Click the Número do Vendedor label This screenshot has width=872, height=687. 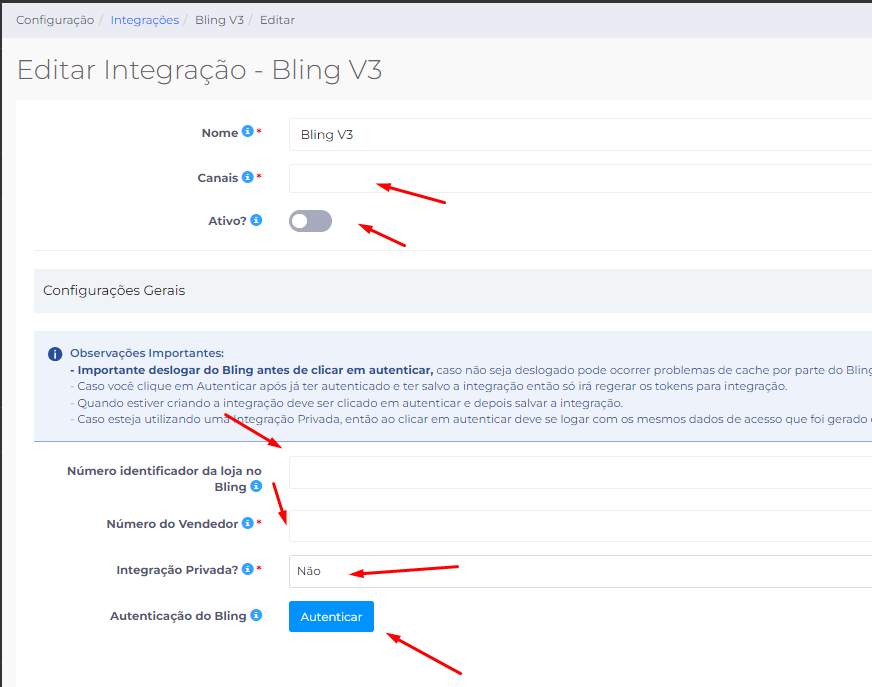coord(172,523)
